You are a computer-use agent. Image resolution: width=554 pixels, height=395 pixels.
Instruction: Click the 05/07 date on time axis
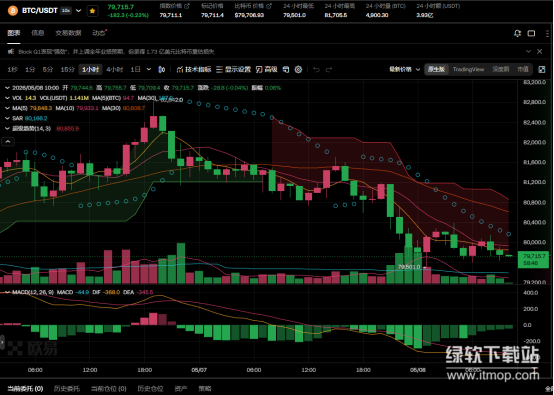click(199, 370)
